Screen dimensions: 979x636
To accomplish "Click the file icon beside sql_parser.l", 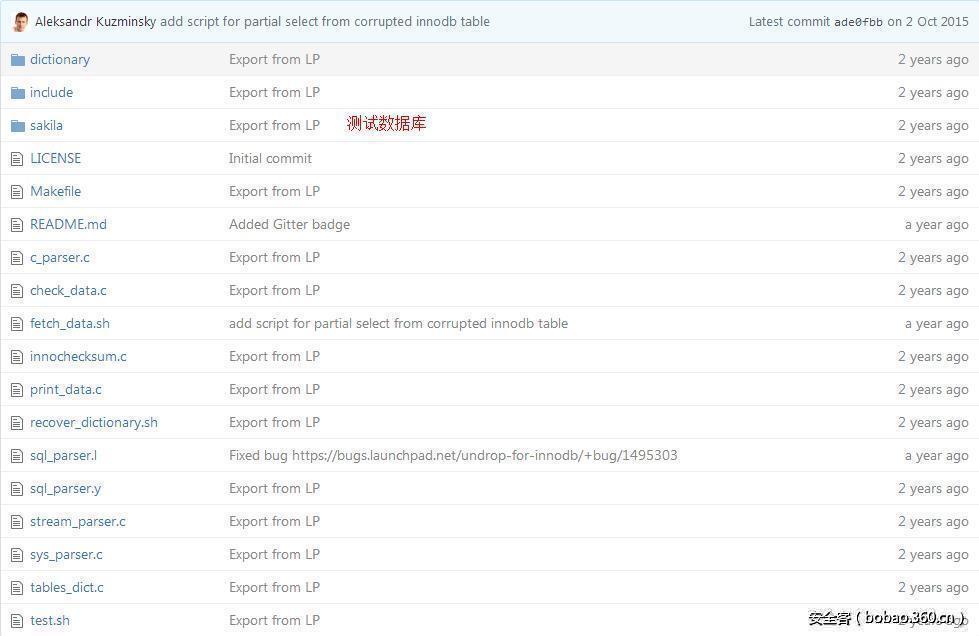I will click(x=17, y=455).
